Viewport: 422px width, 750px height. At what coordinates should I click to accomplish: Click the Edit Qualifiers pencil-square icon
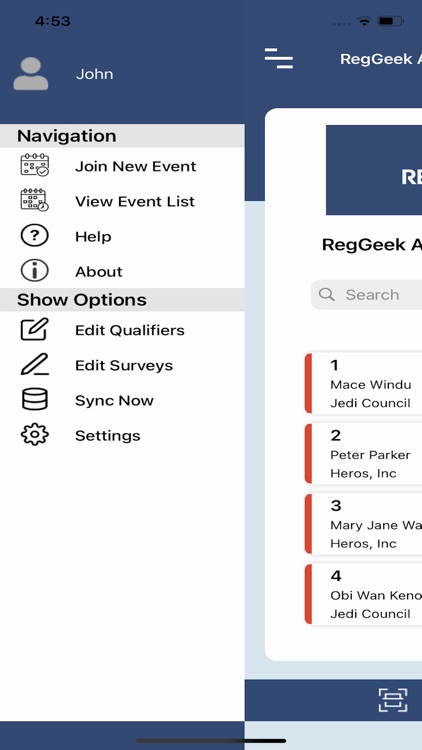[34, 330]
